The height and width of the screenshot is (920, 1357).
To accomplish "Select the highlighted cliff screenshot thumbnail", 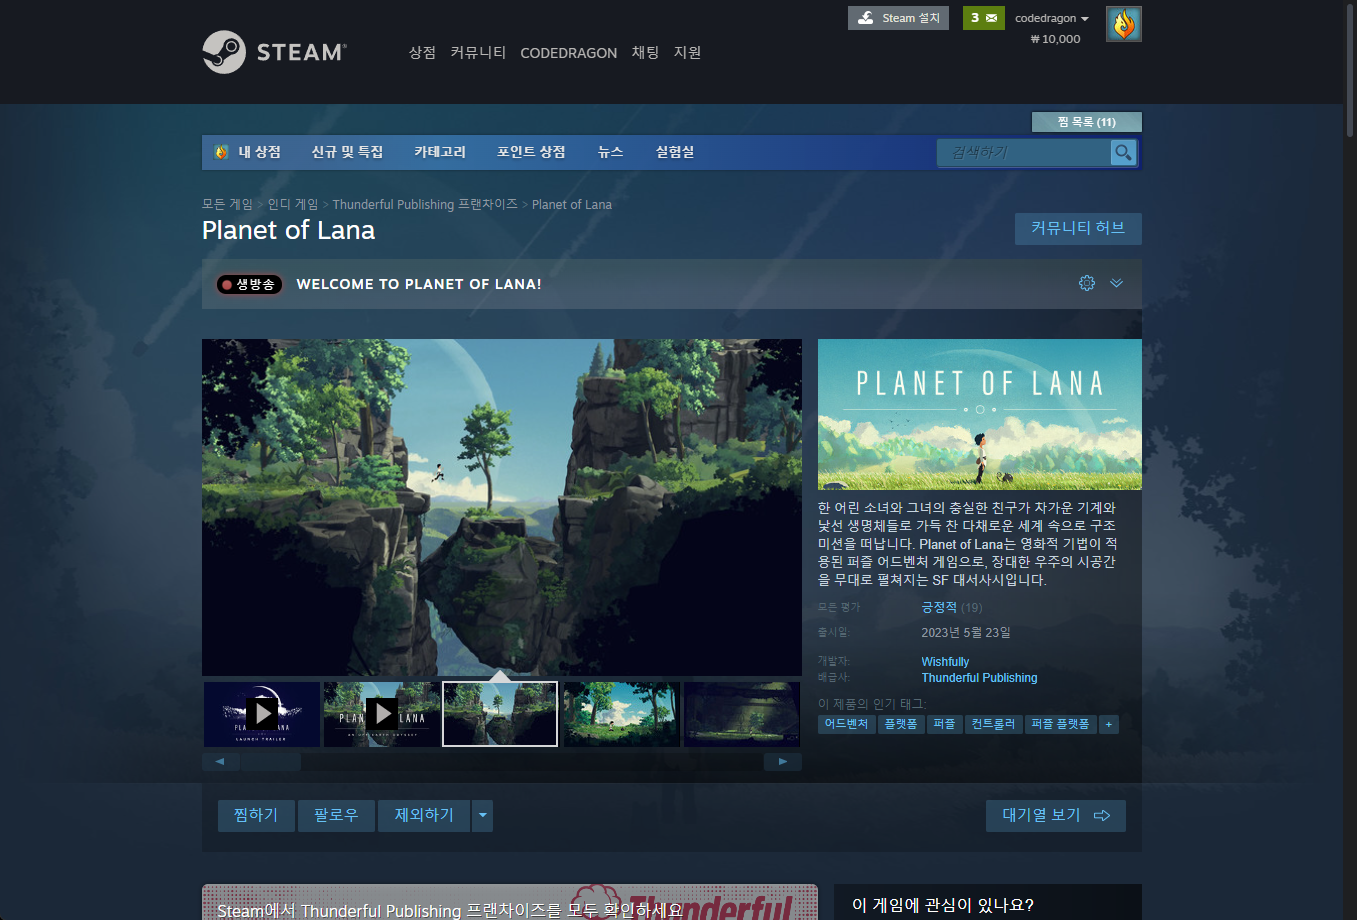I will (x=500, y=714).
